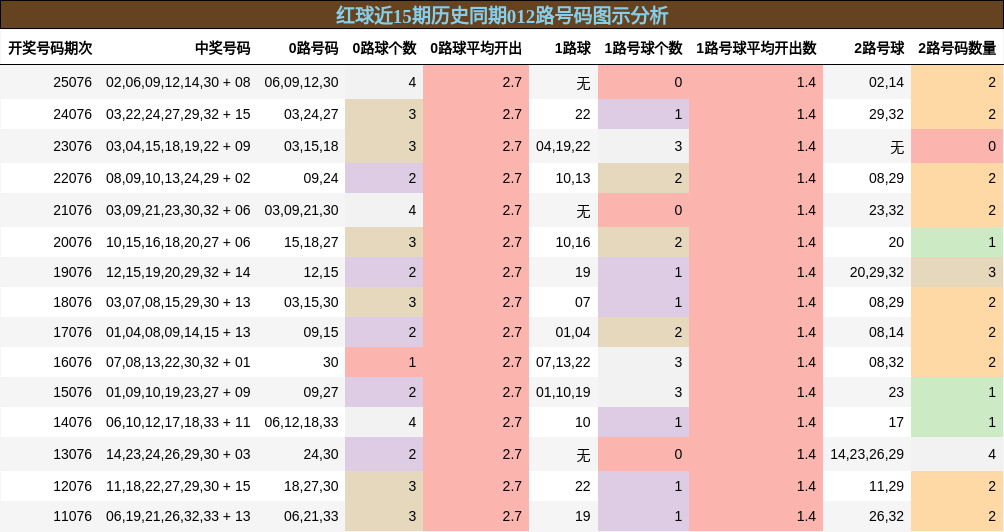The height and width of the screenshot is (532, 1004).
Task: Click 1路球 cell 01,10,19
Action: click(563, 392)
